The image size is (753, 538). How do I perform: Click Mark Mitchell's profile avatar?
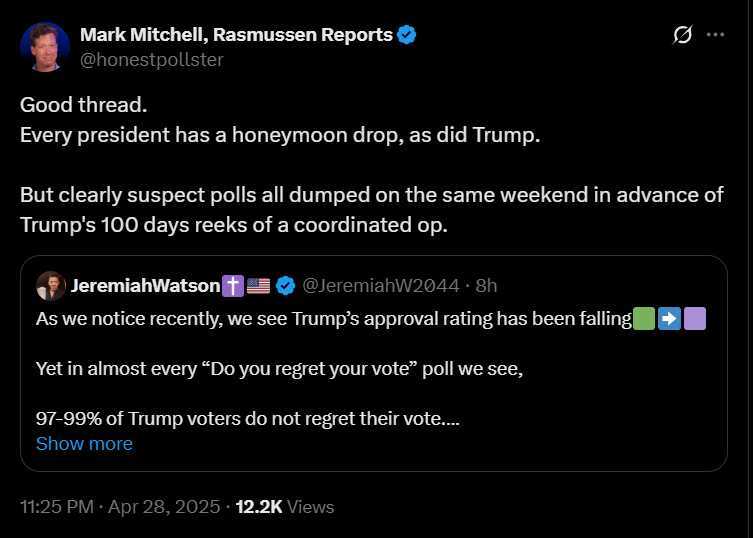[x=45, y=47]
